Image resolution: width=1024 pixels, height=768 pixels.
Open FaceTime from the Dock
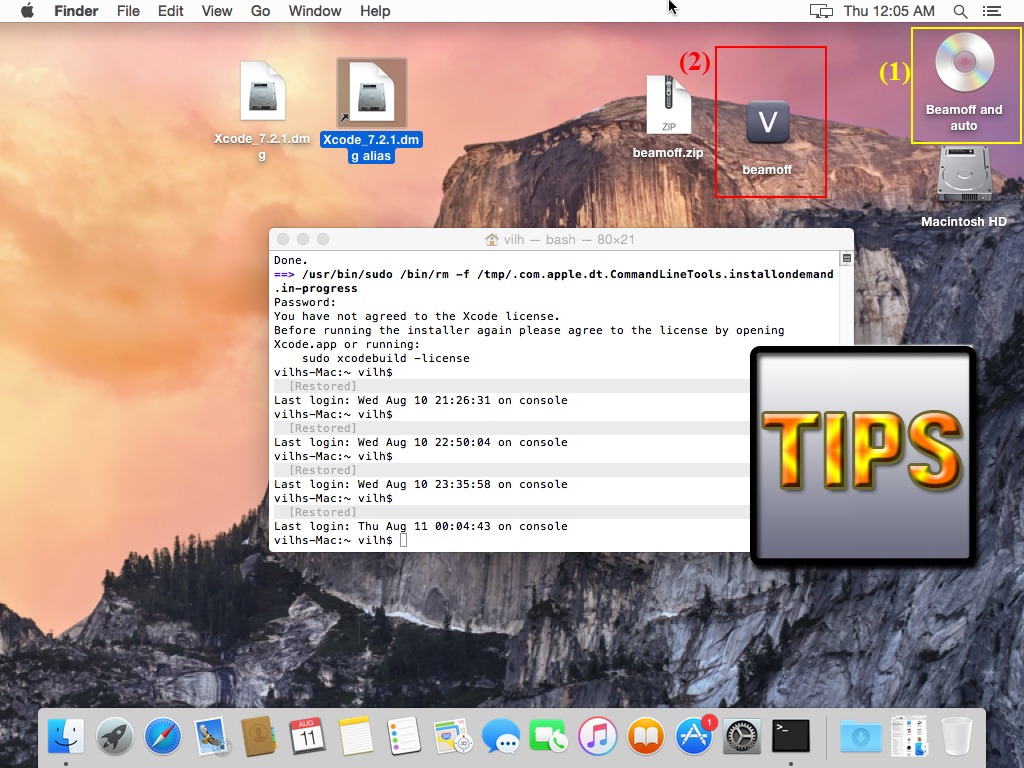coord(549,736)
